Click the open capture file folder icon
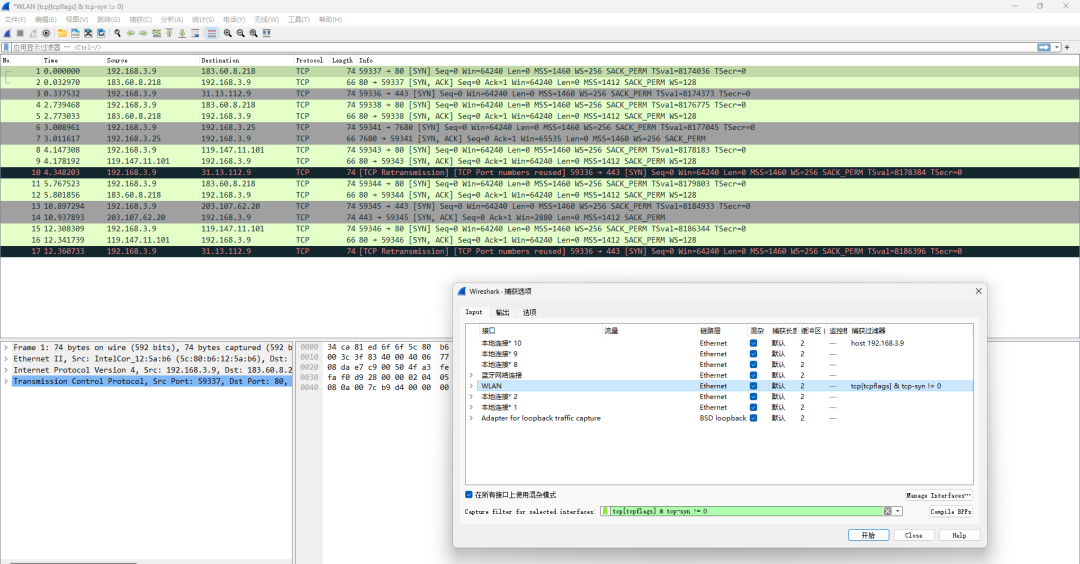This screenshot has width=1080, height=564. click(x=62, y=33)
